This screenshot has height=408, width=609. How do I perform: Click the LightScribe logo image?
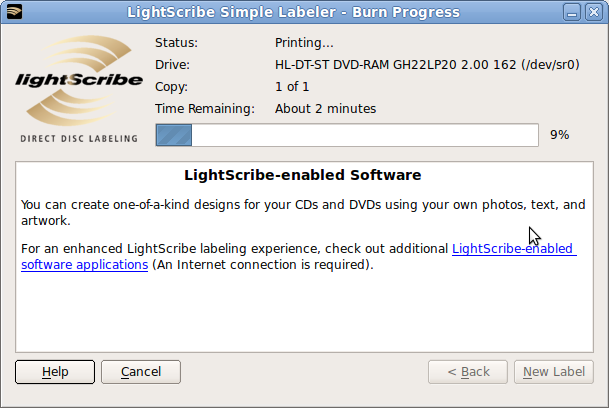(x=79, y=80)
